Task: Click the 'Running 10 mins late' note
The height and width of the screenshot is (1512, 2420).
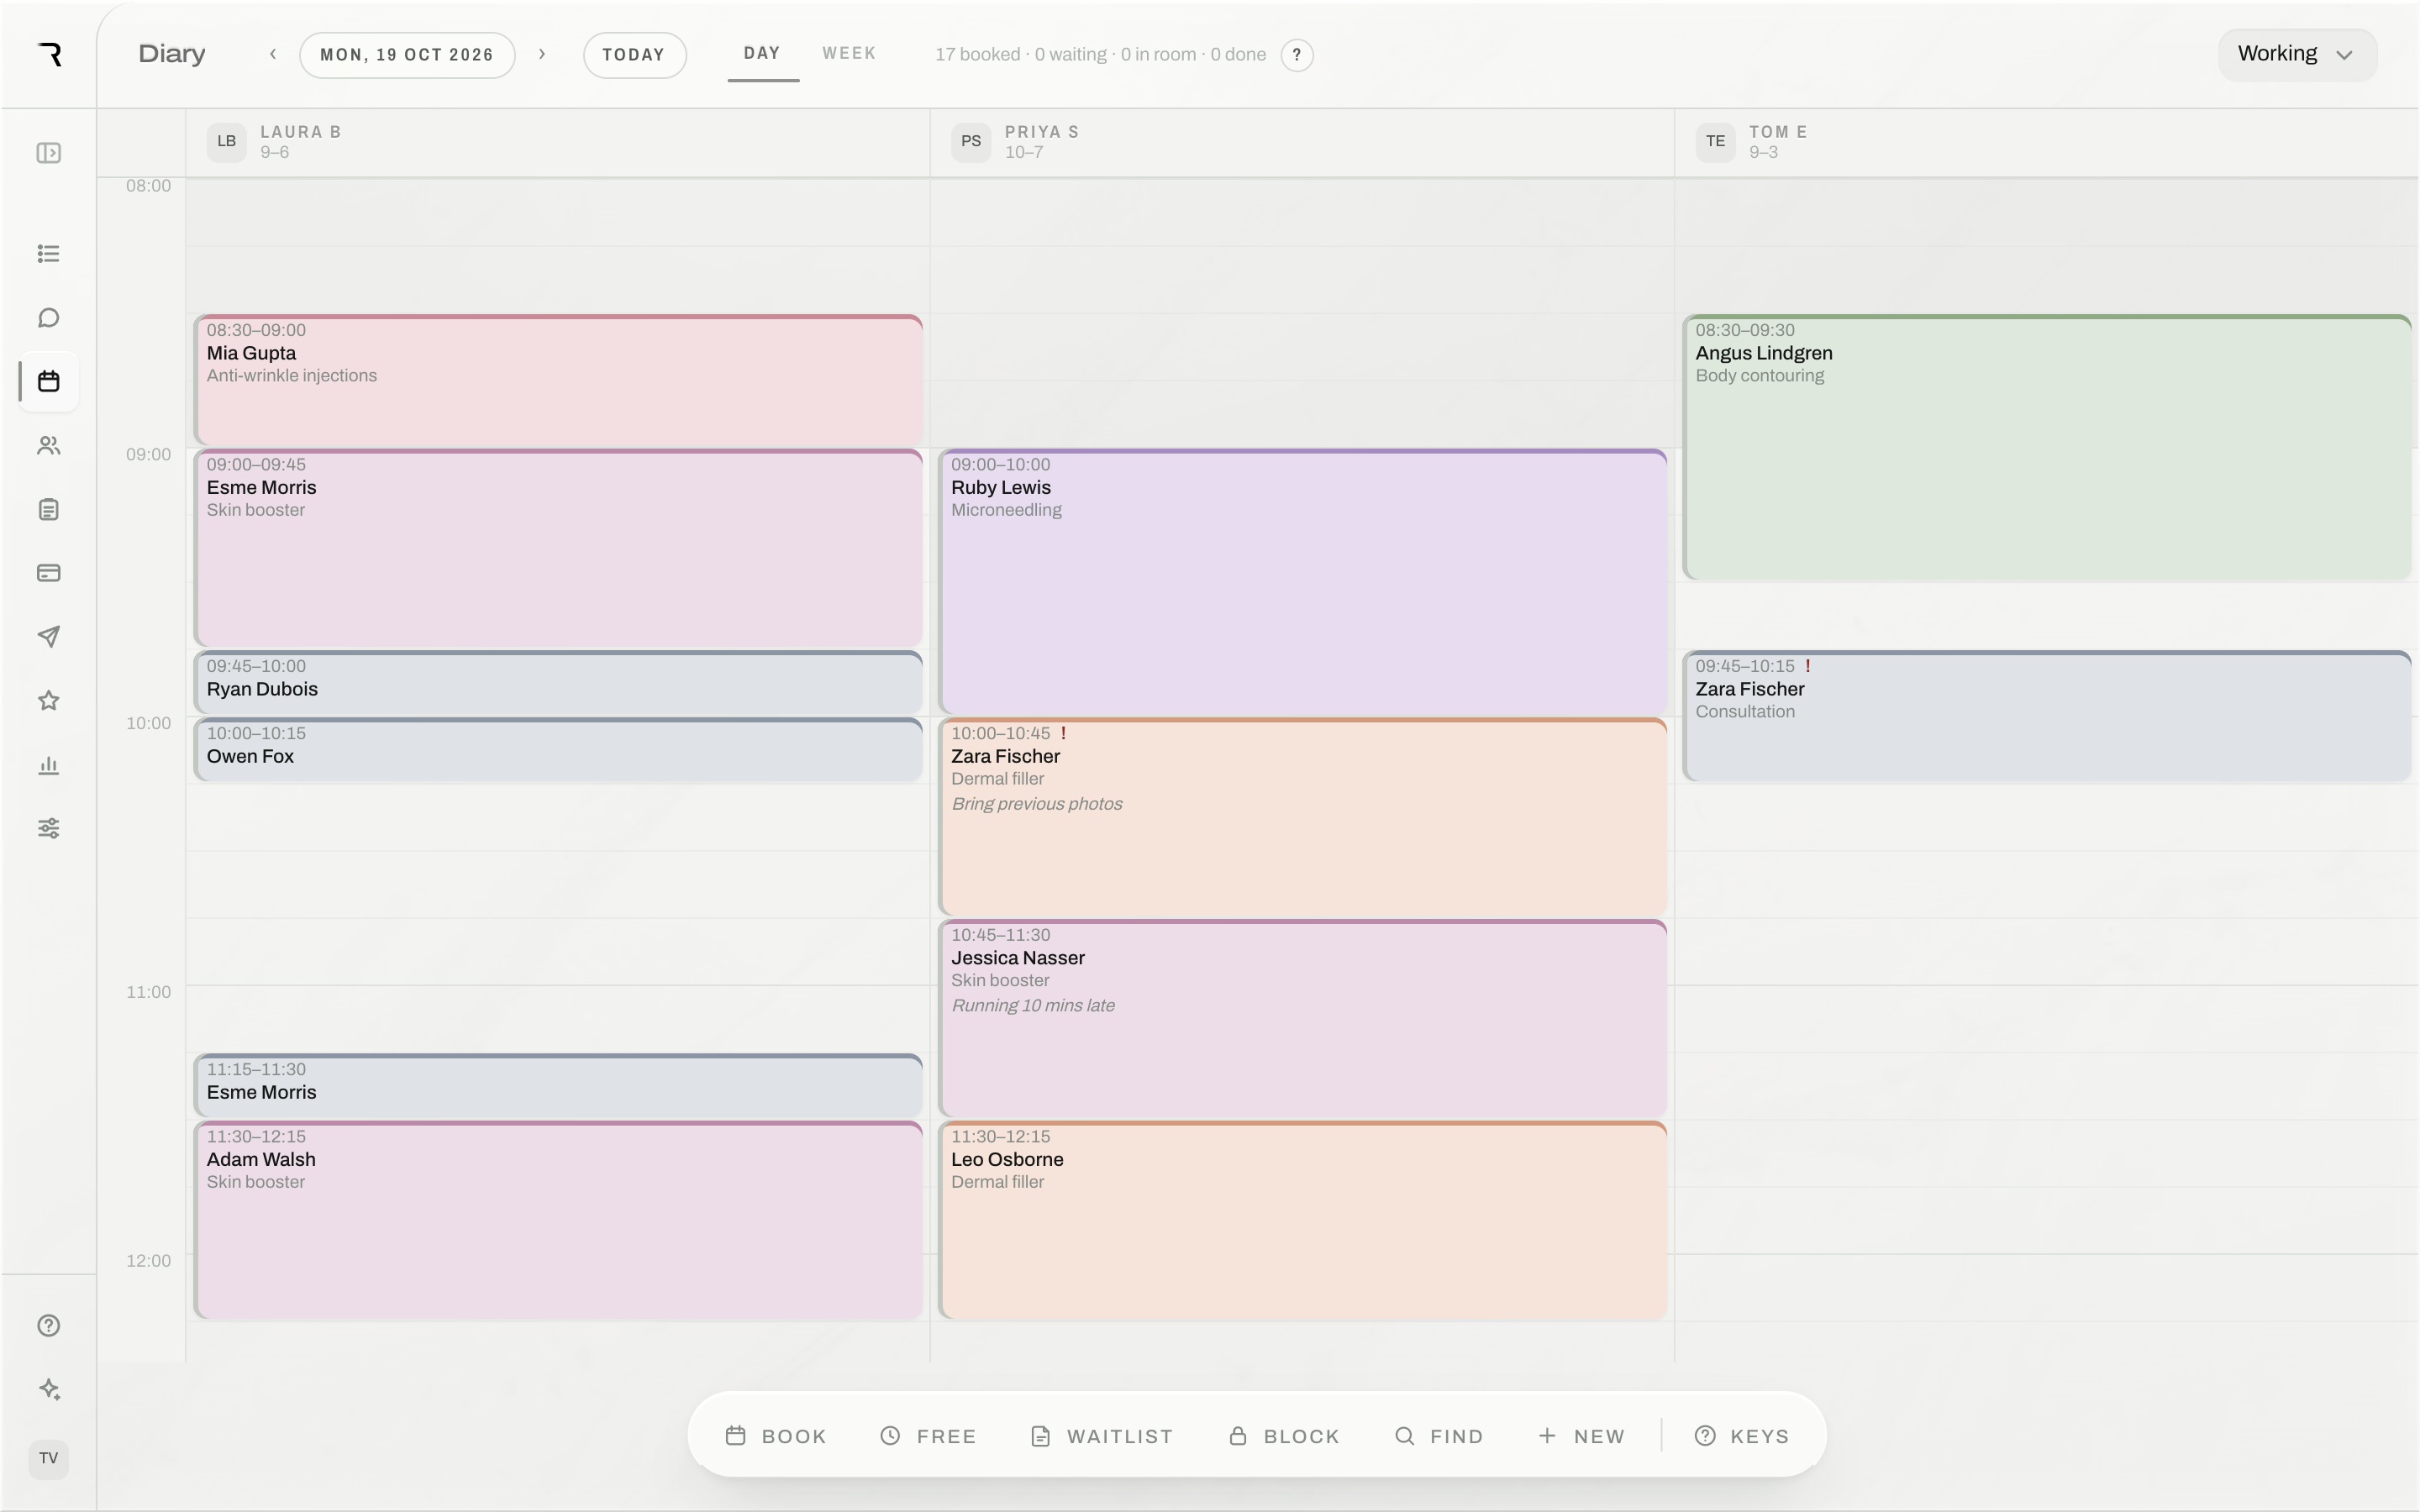Action: [1033, 1006]
